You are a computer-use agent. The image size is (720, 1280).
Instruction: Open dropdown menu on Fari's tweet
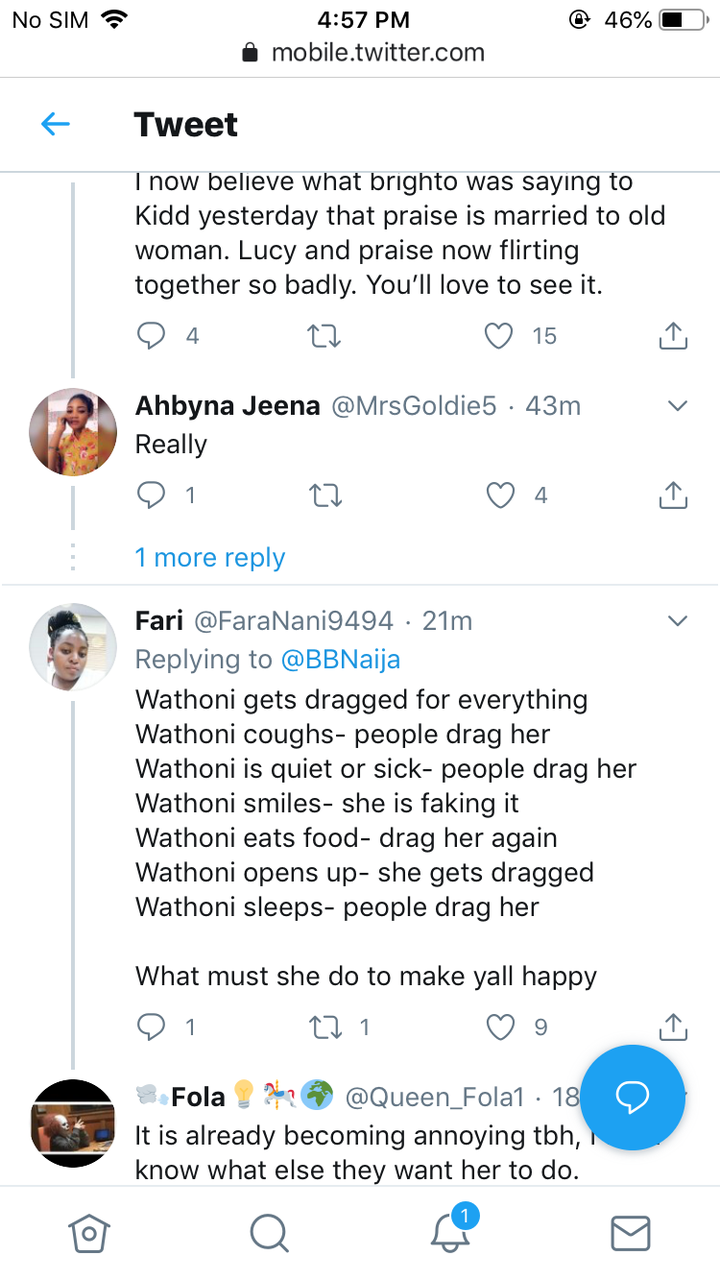pos(677,621)
